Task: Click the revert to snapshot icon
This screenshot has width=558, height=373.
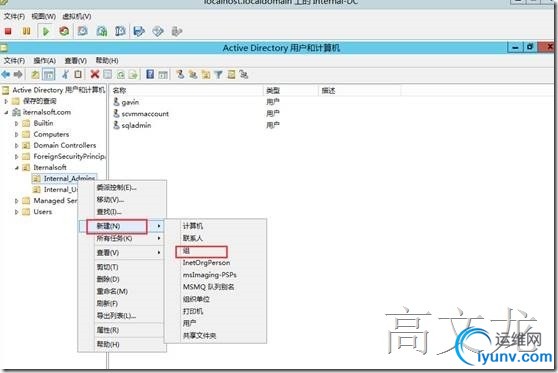Action: pos(102,31)
